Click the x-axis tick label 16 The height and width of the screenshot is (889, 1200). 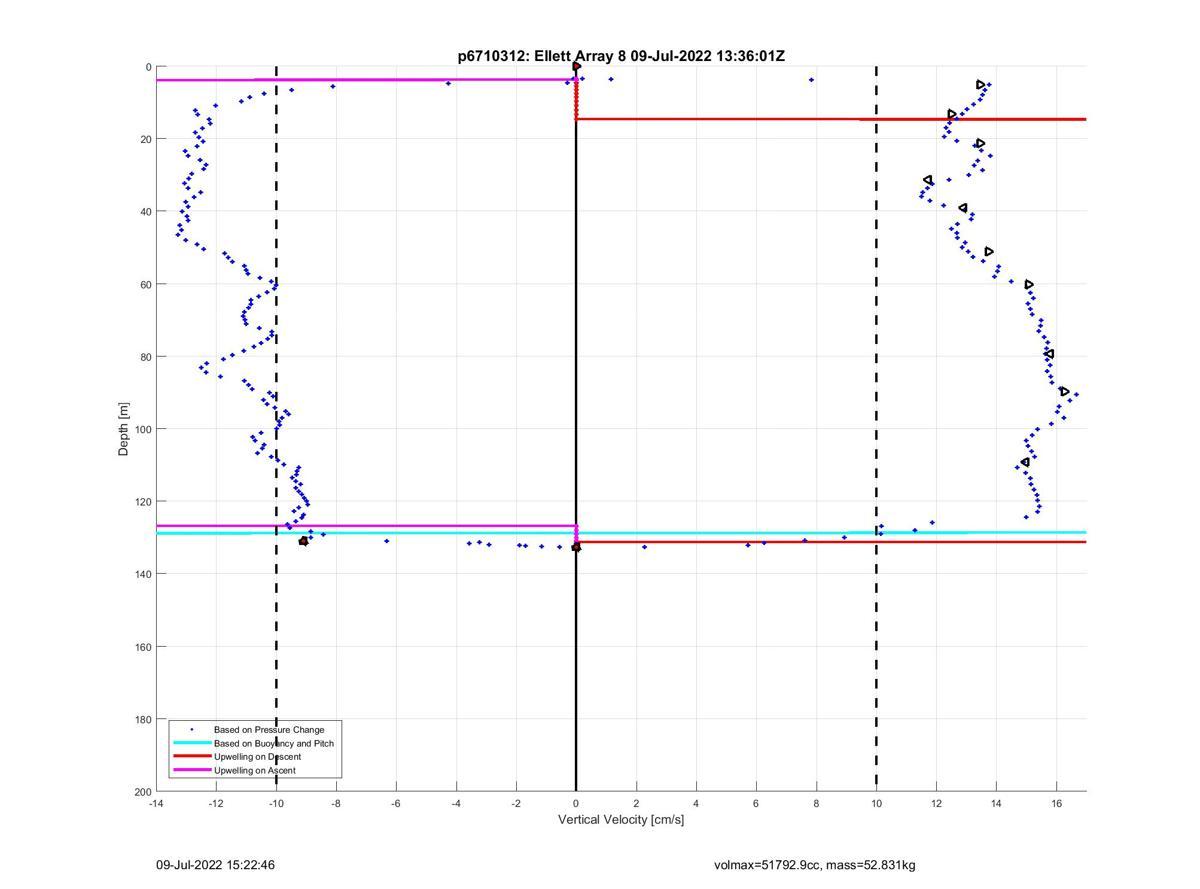click(1056, 803)
